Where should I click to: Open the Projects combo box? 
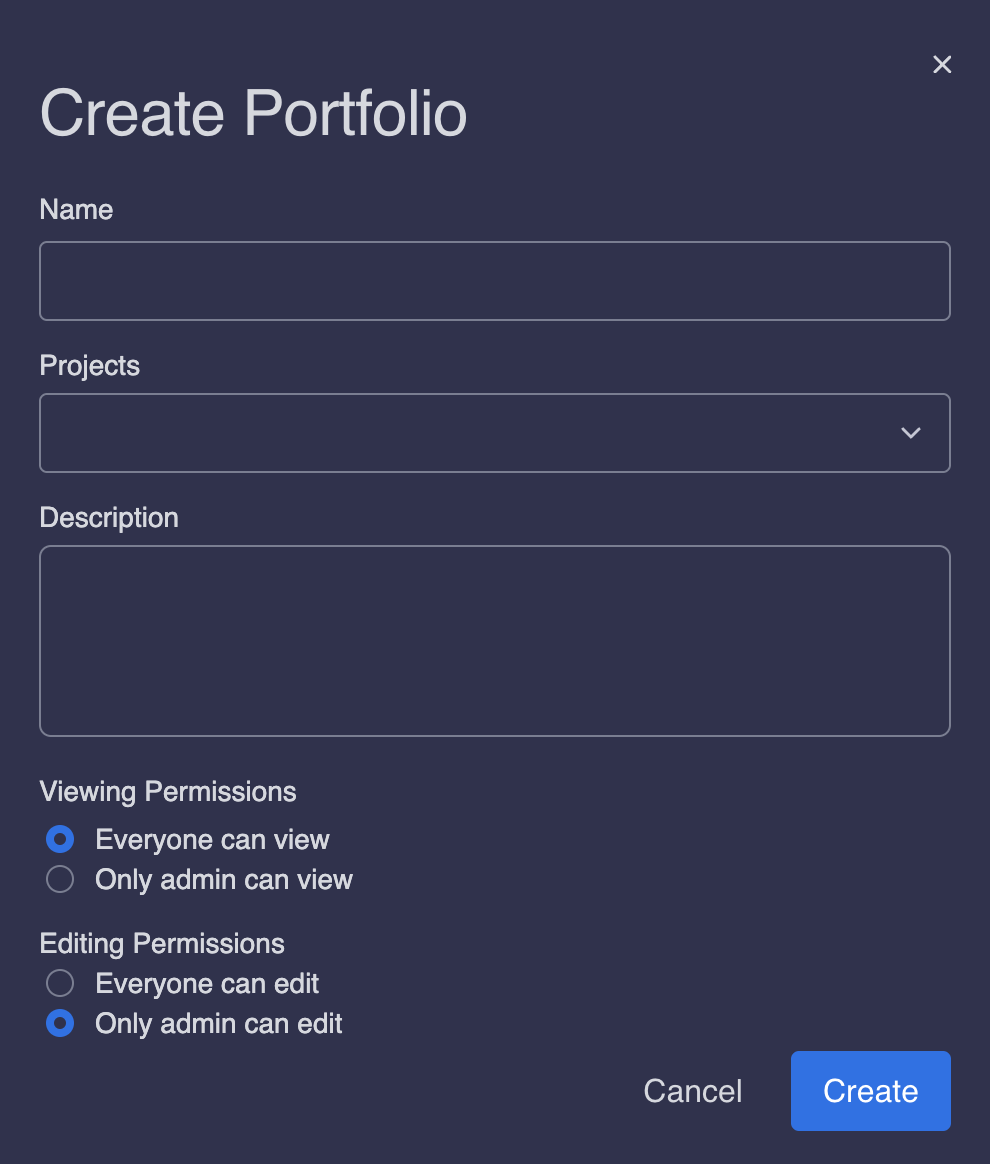pyautogui.click(x=495, y=432)
